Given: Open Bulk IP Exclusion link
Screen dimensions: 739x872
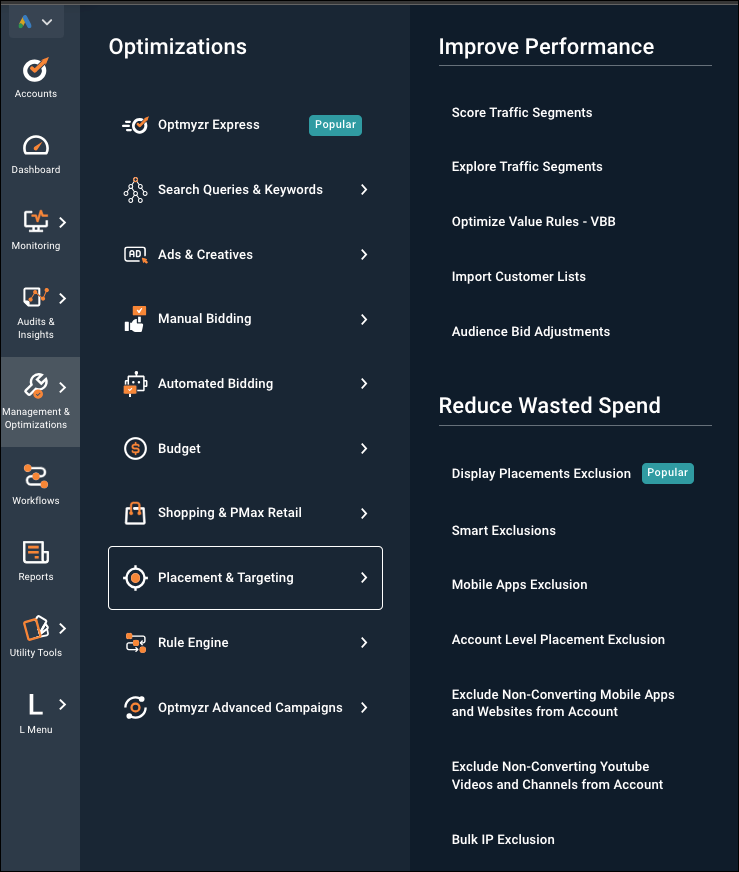Looking at the screenshot, I should 503,840.
